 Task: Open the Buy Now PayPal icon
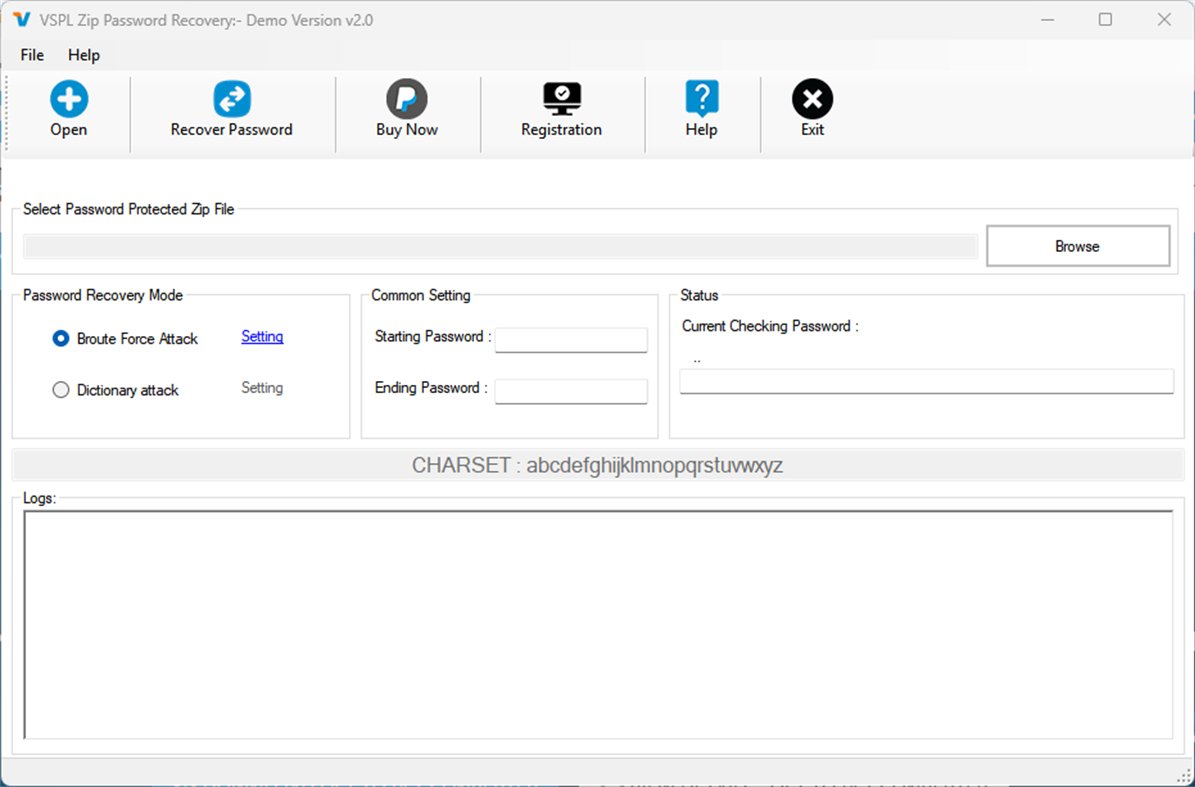406,99
